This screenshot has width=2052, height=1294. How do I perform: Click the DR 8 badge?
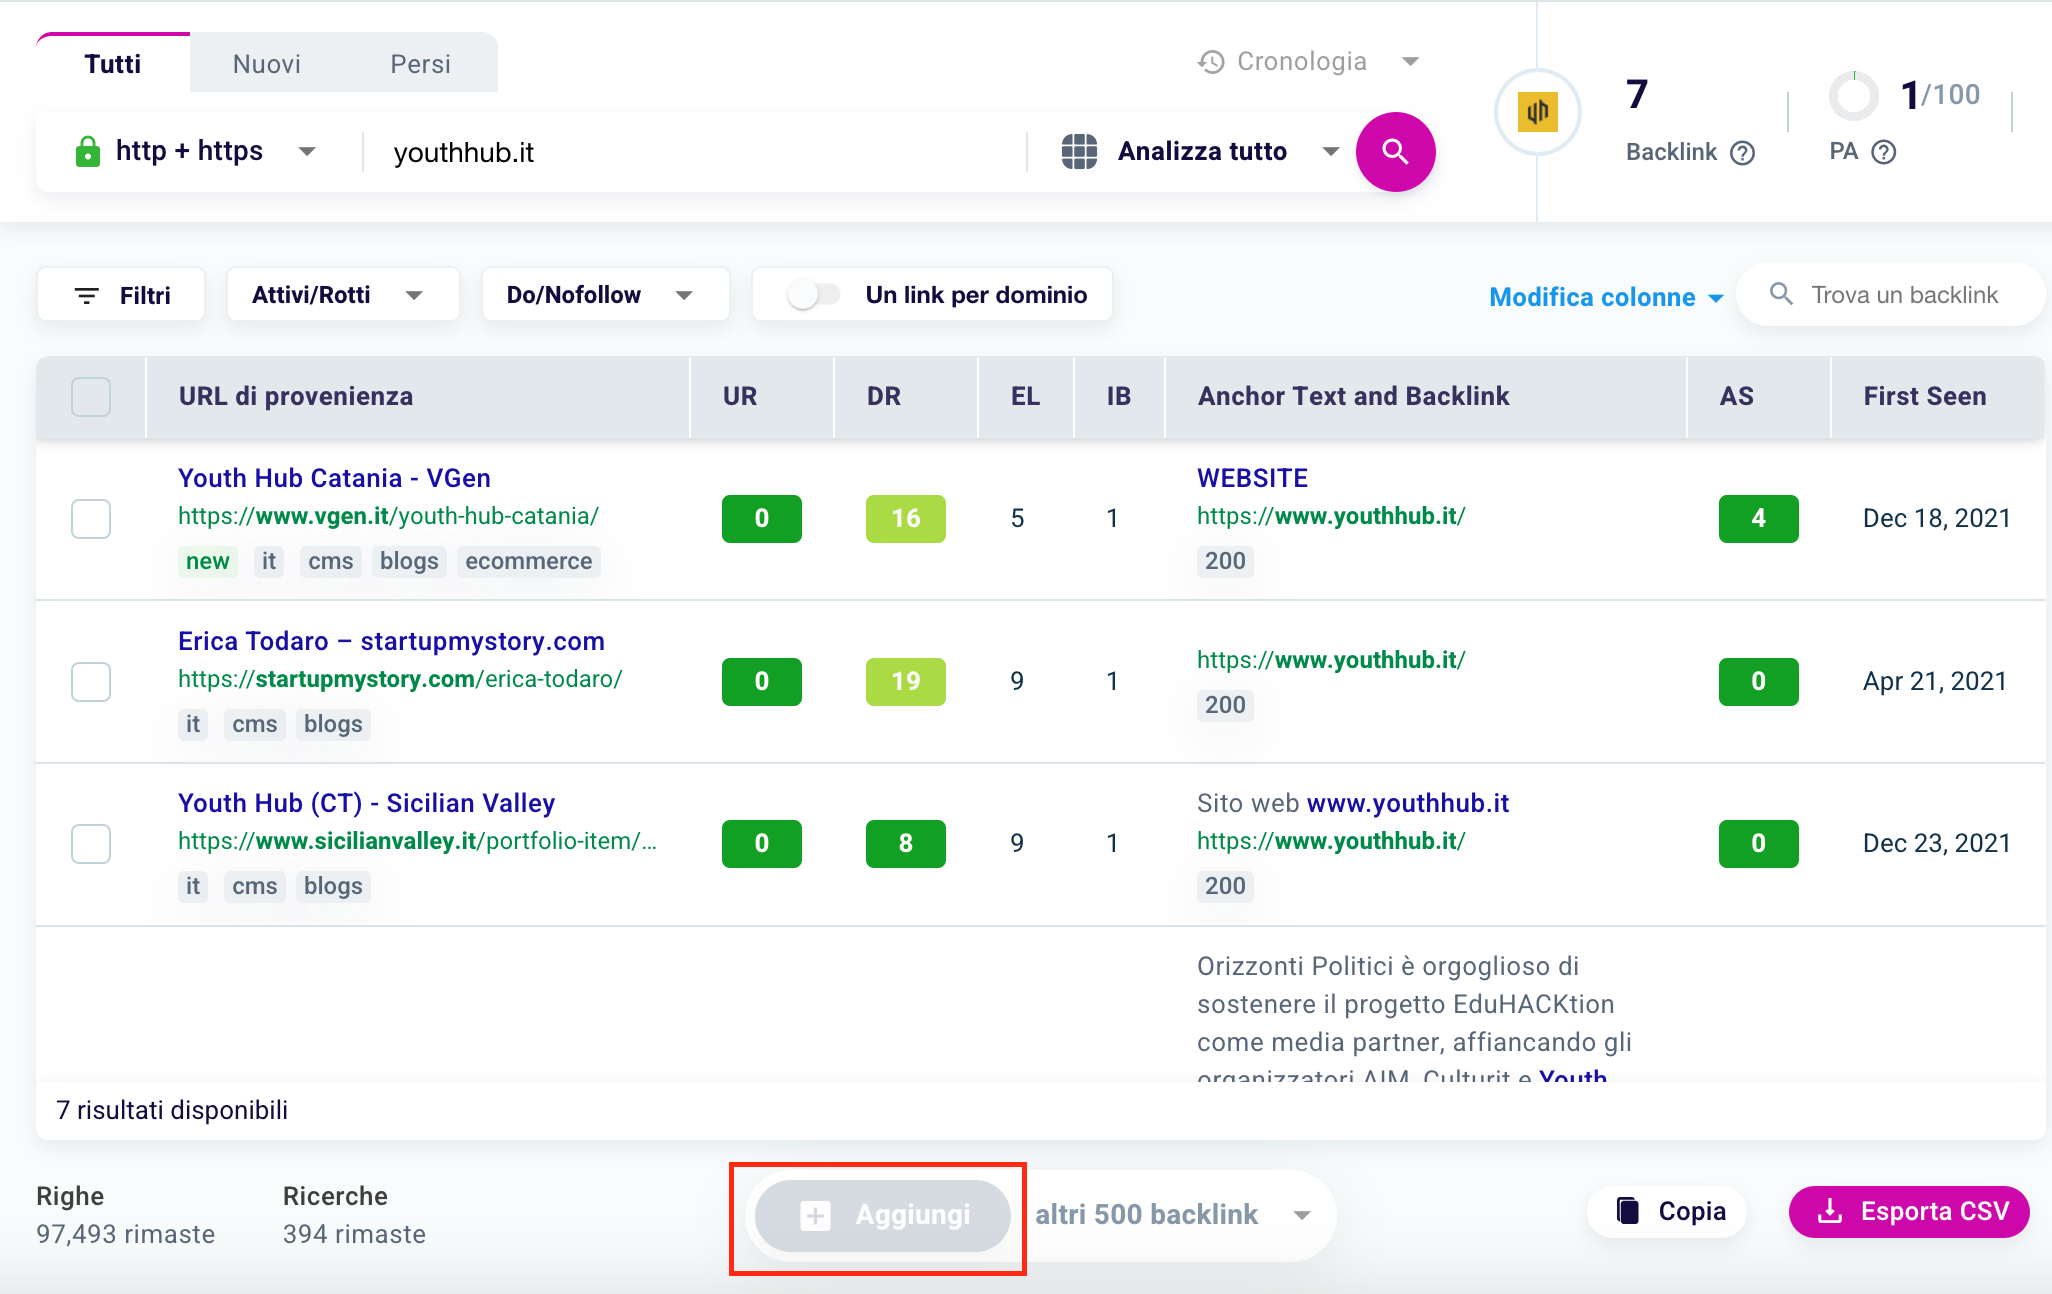click(x=906, y=844)
